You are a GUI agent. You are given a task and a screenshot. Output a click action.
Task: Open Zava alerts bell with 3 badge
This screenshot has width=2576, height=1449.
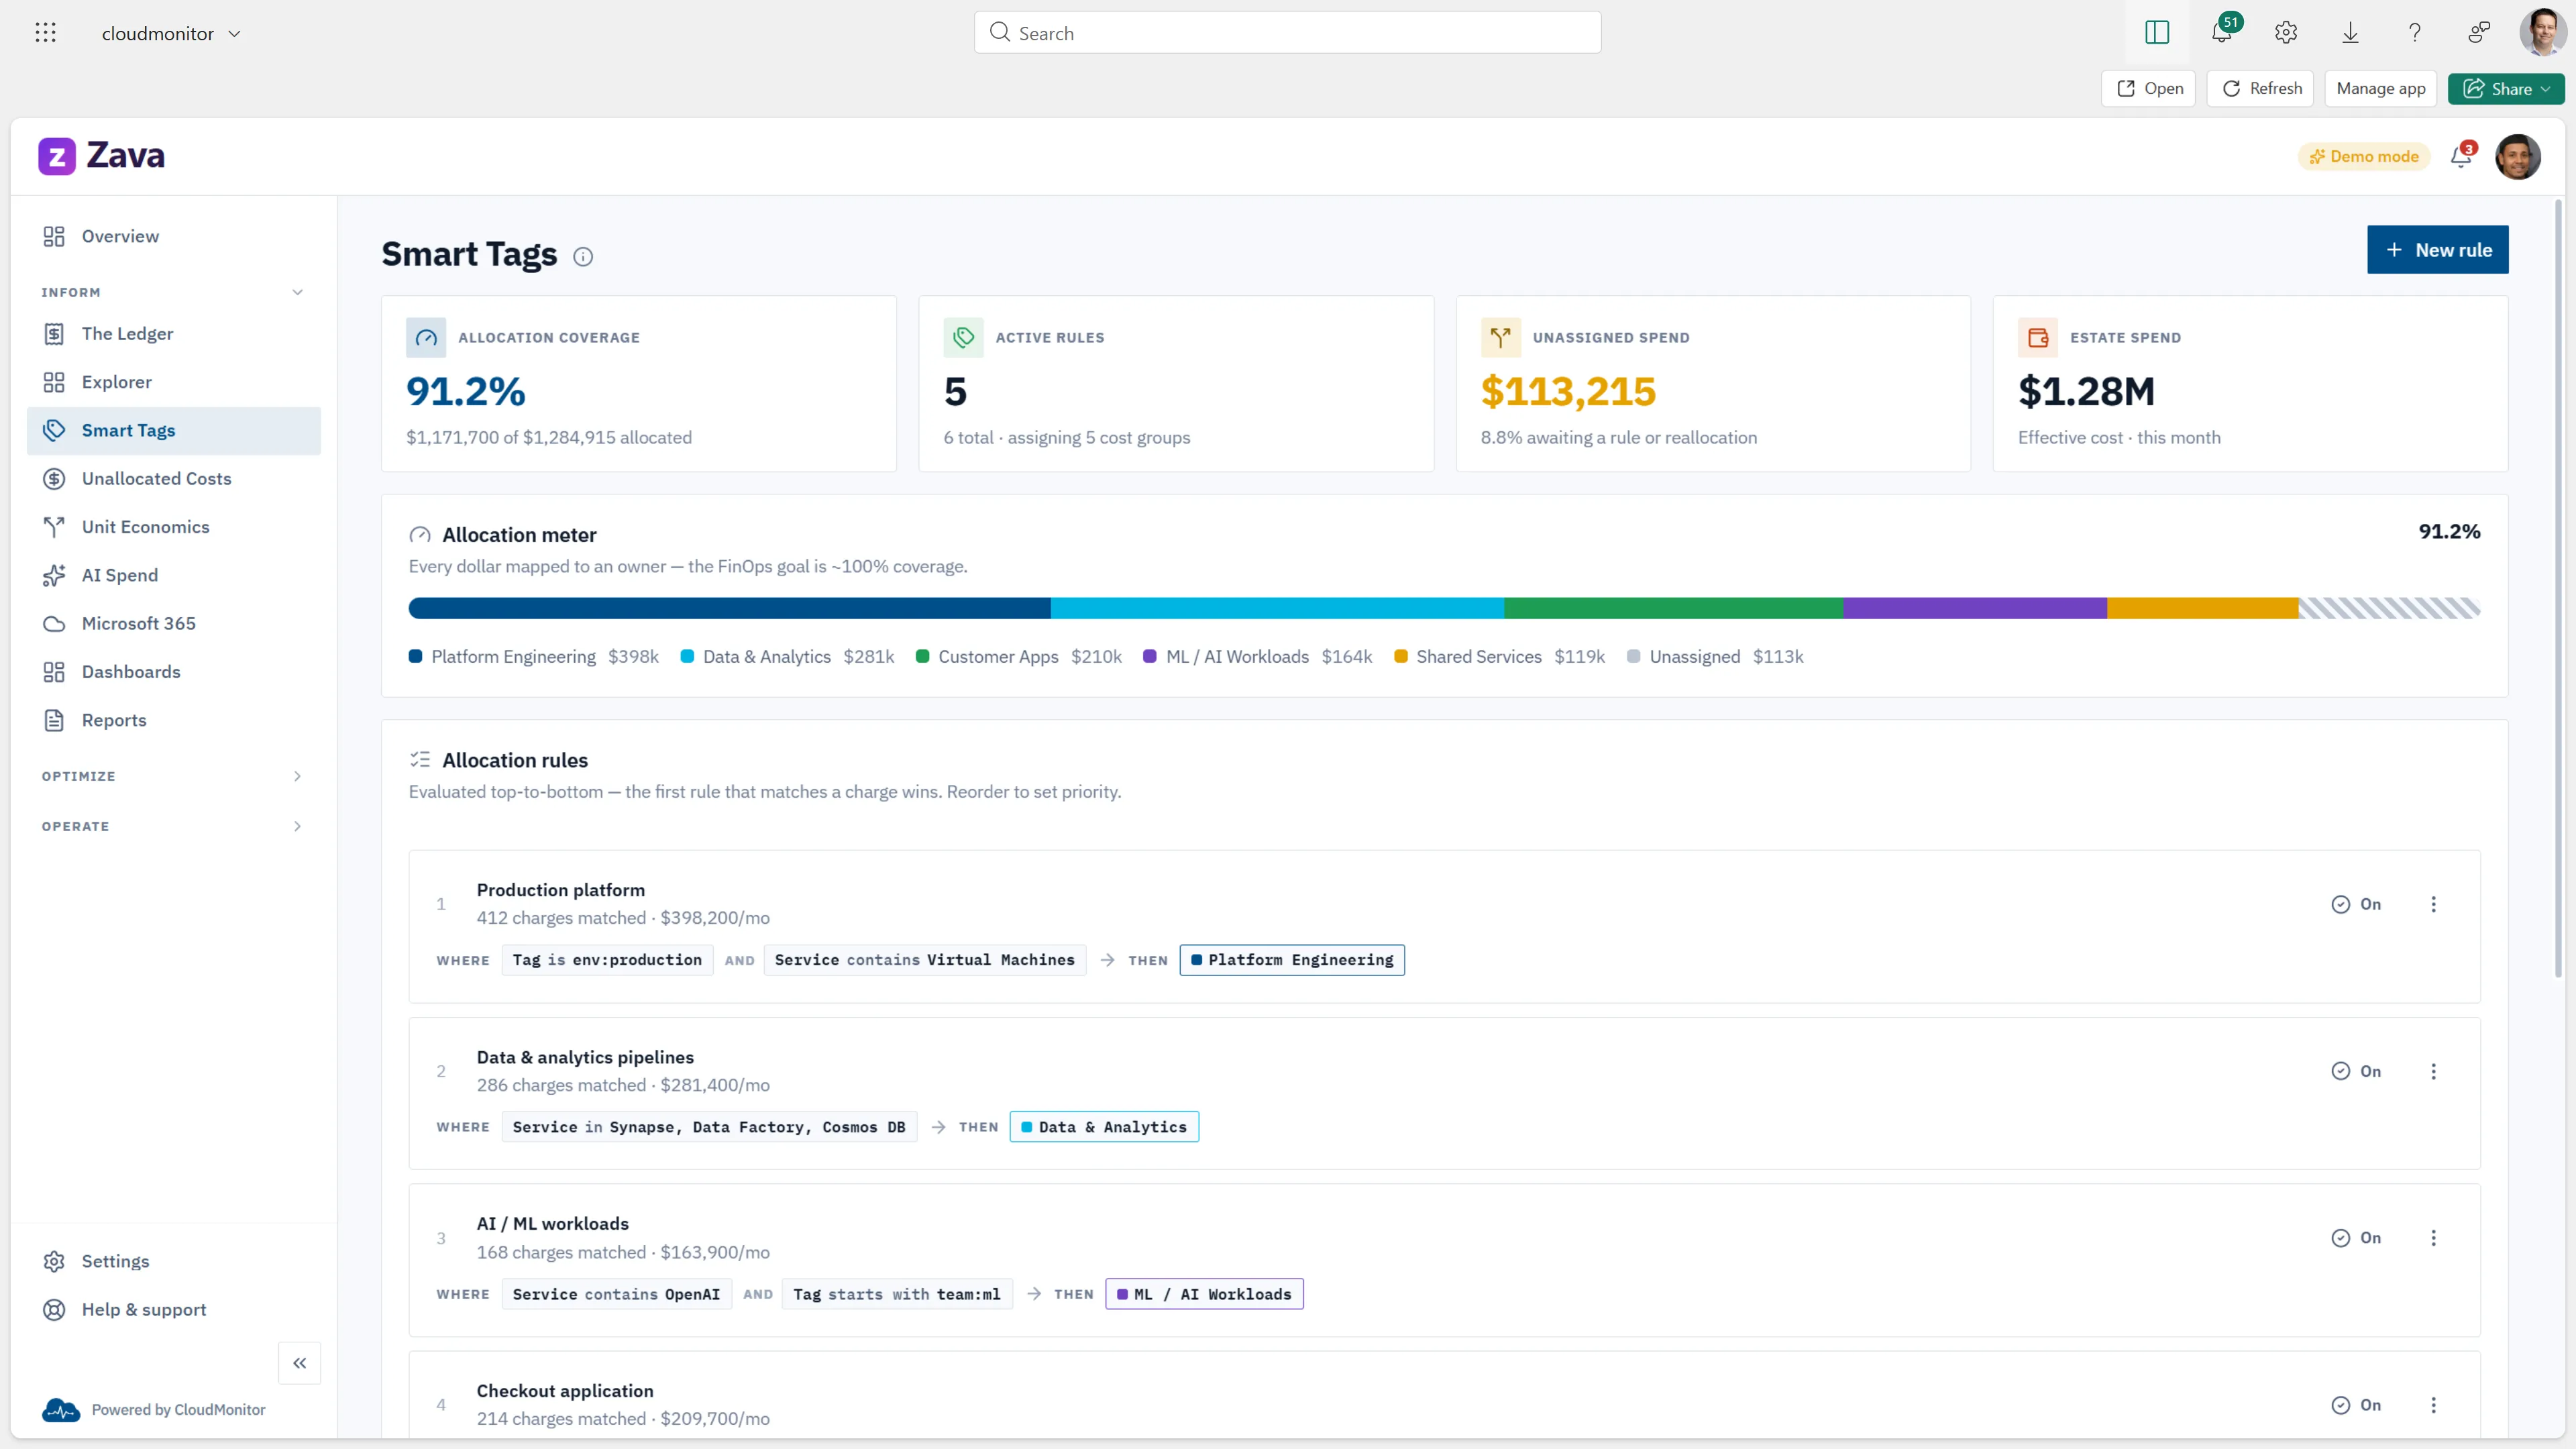pos(2461,156)
